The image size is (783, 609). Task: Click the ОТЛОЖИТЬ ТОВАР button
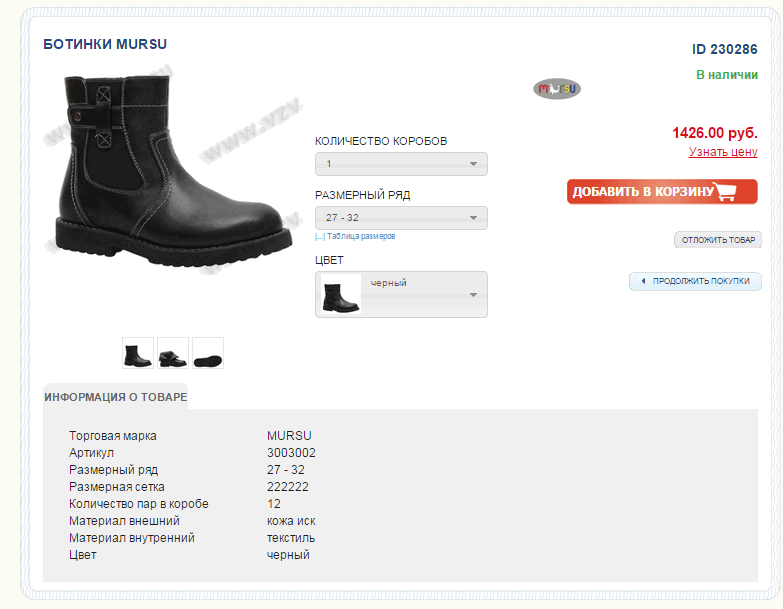(718, 240)
